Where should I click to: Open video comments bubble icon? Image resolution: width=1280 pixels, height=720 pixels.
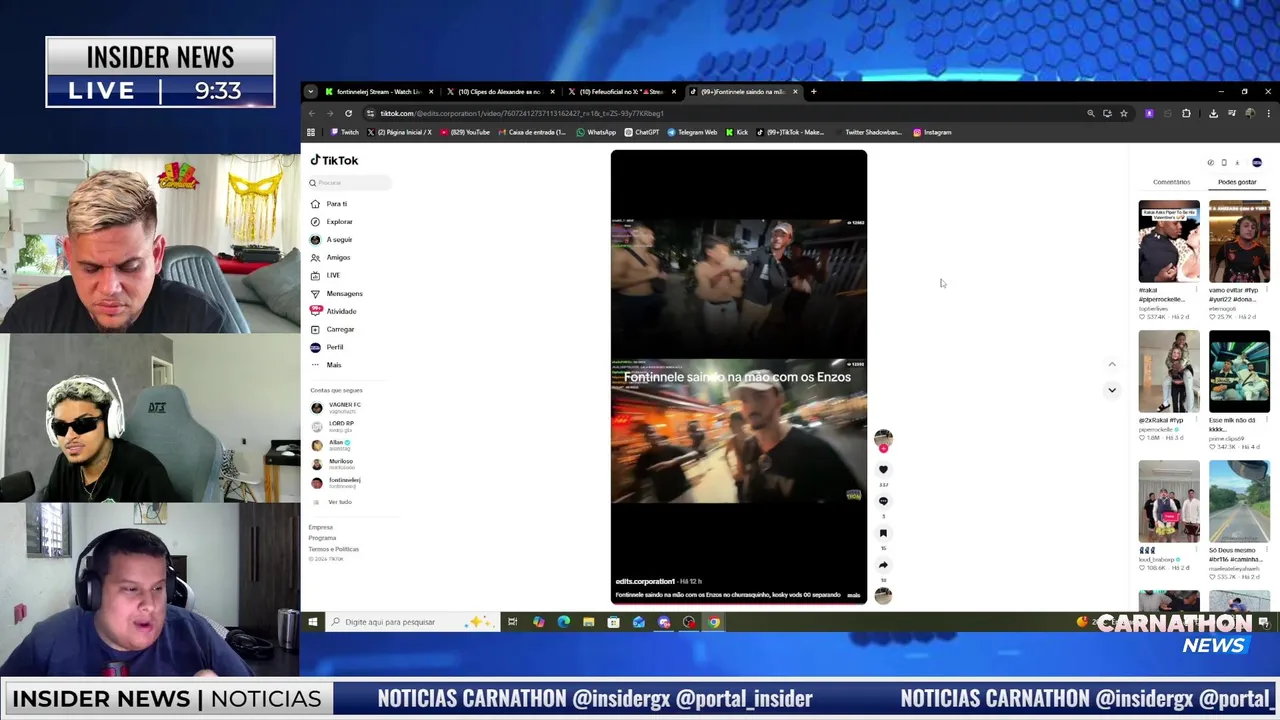tap(883, 501)
